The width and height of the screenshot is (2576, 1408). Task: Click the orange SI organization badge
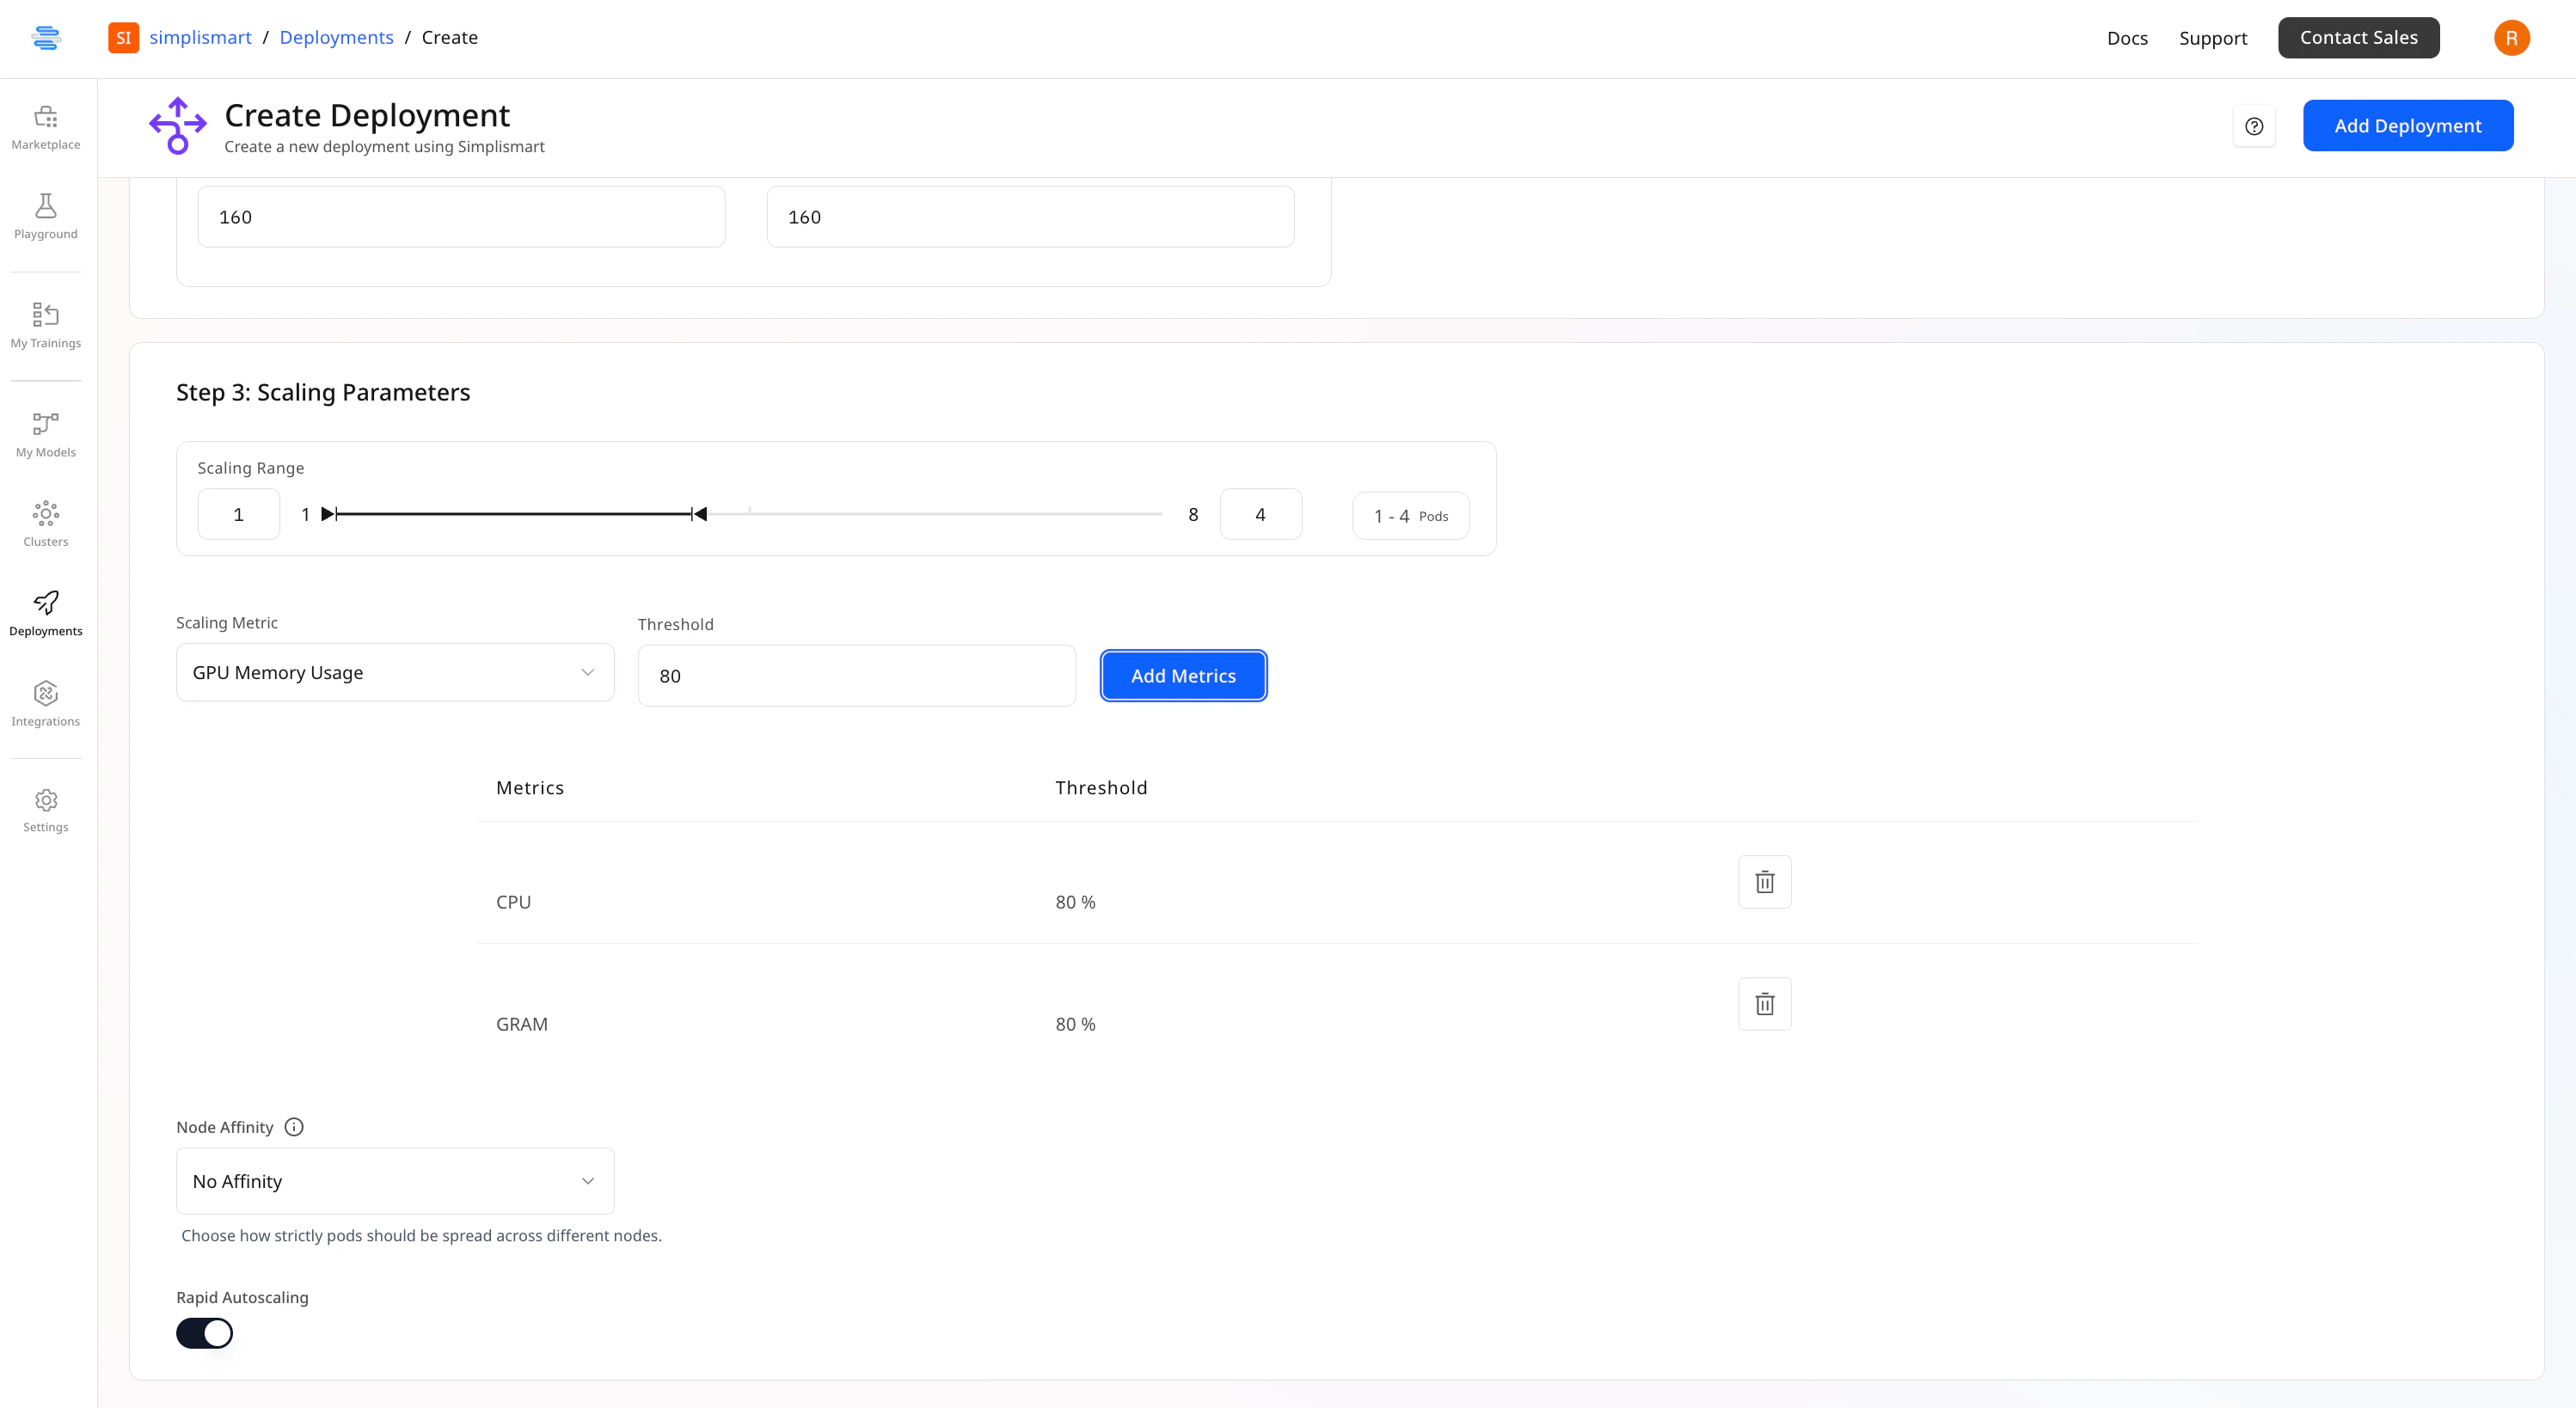(x=124, y=38)
